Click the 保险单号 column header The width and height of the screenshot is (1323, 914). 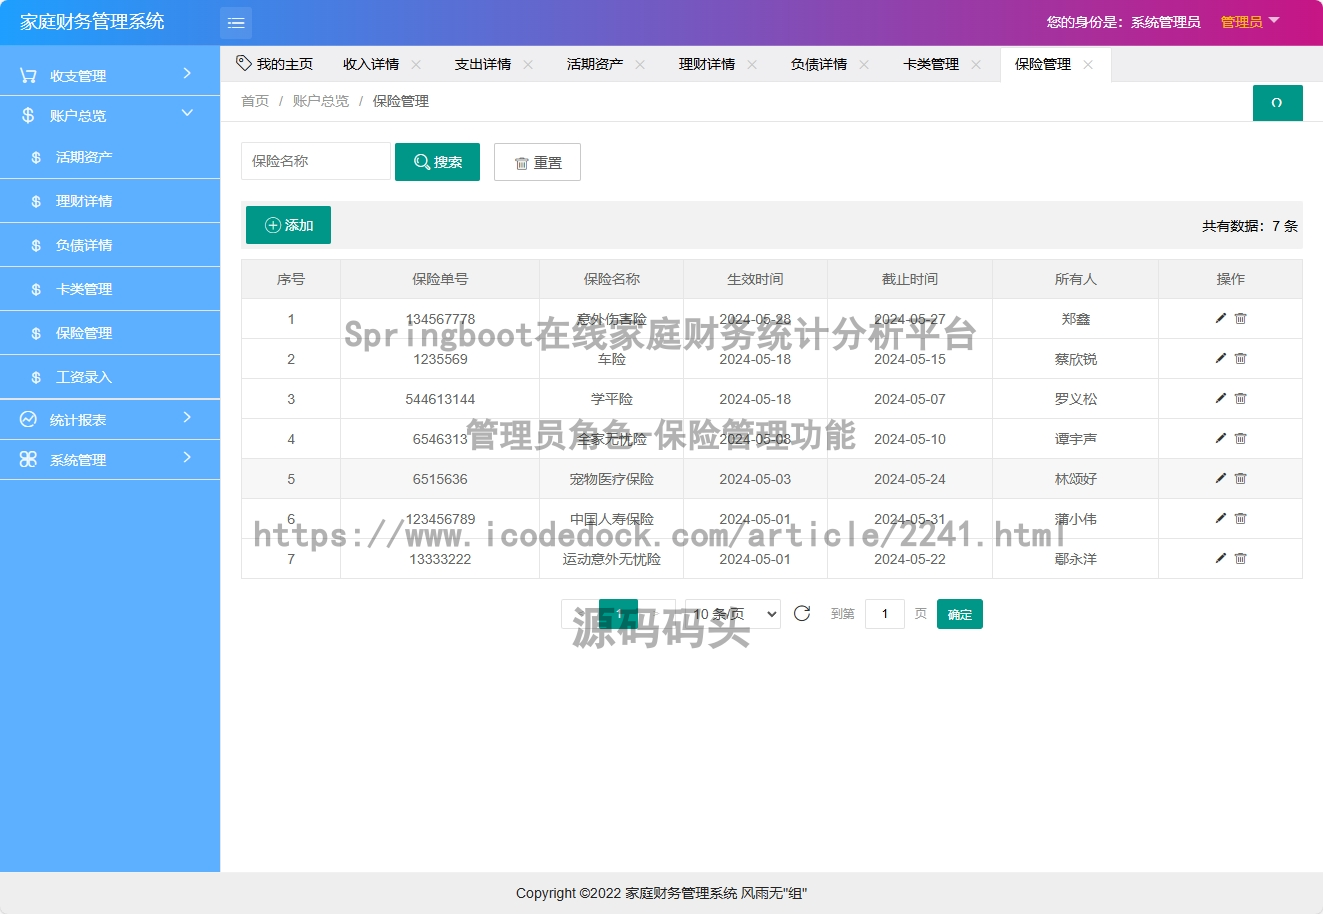point(440,279)
